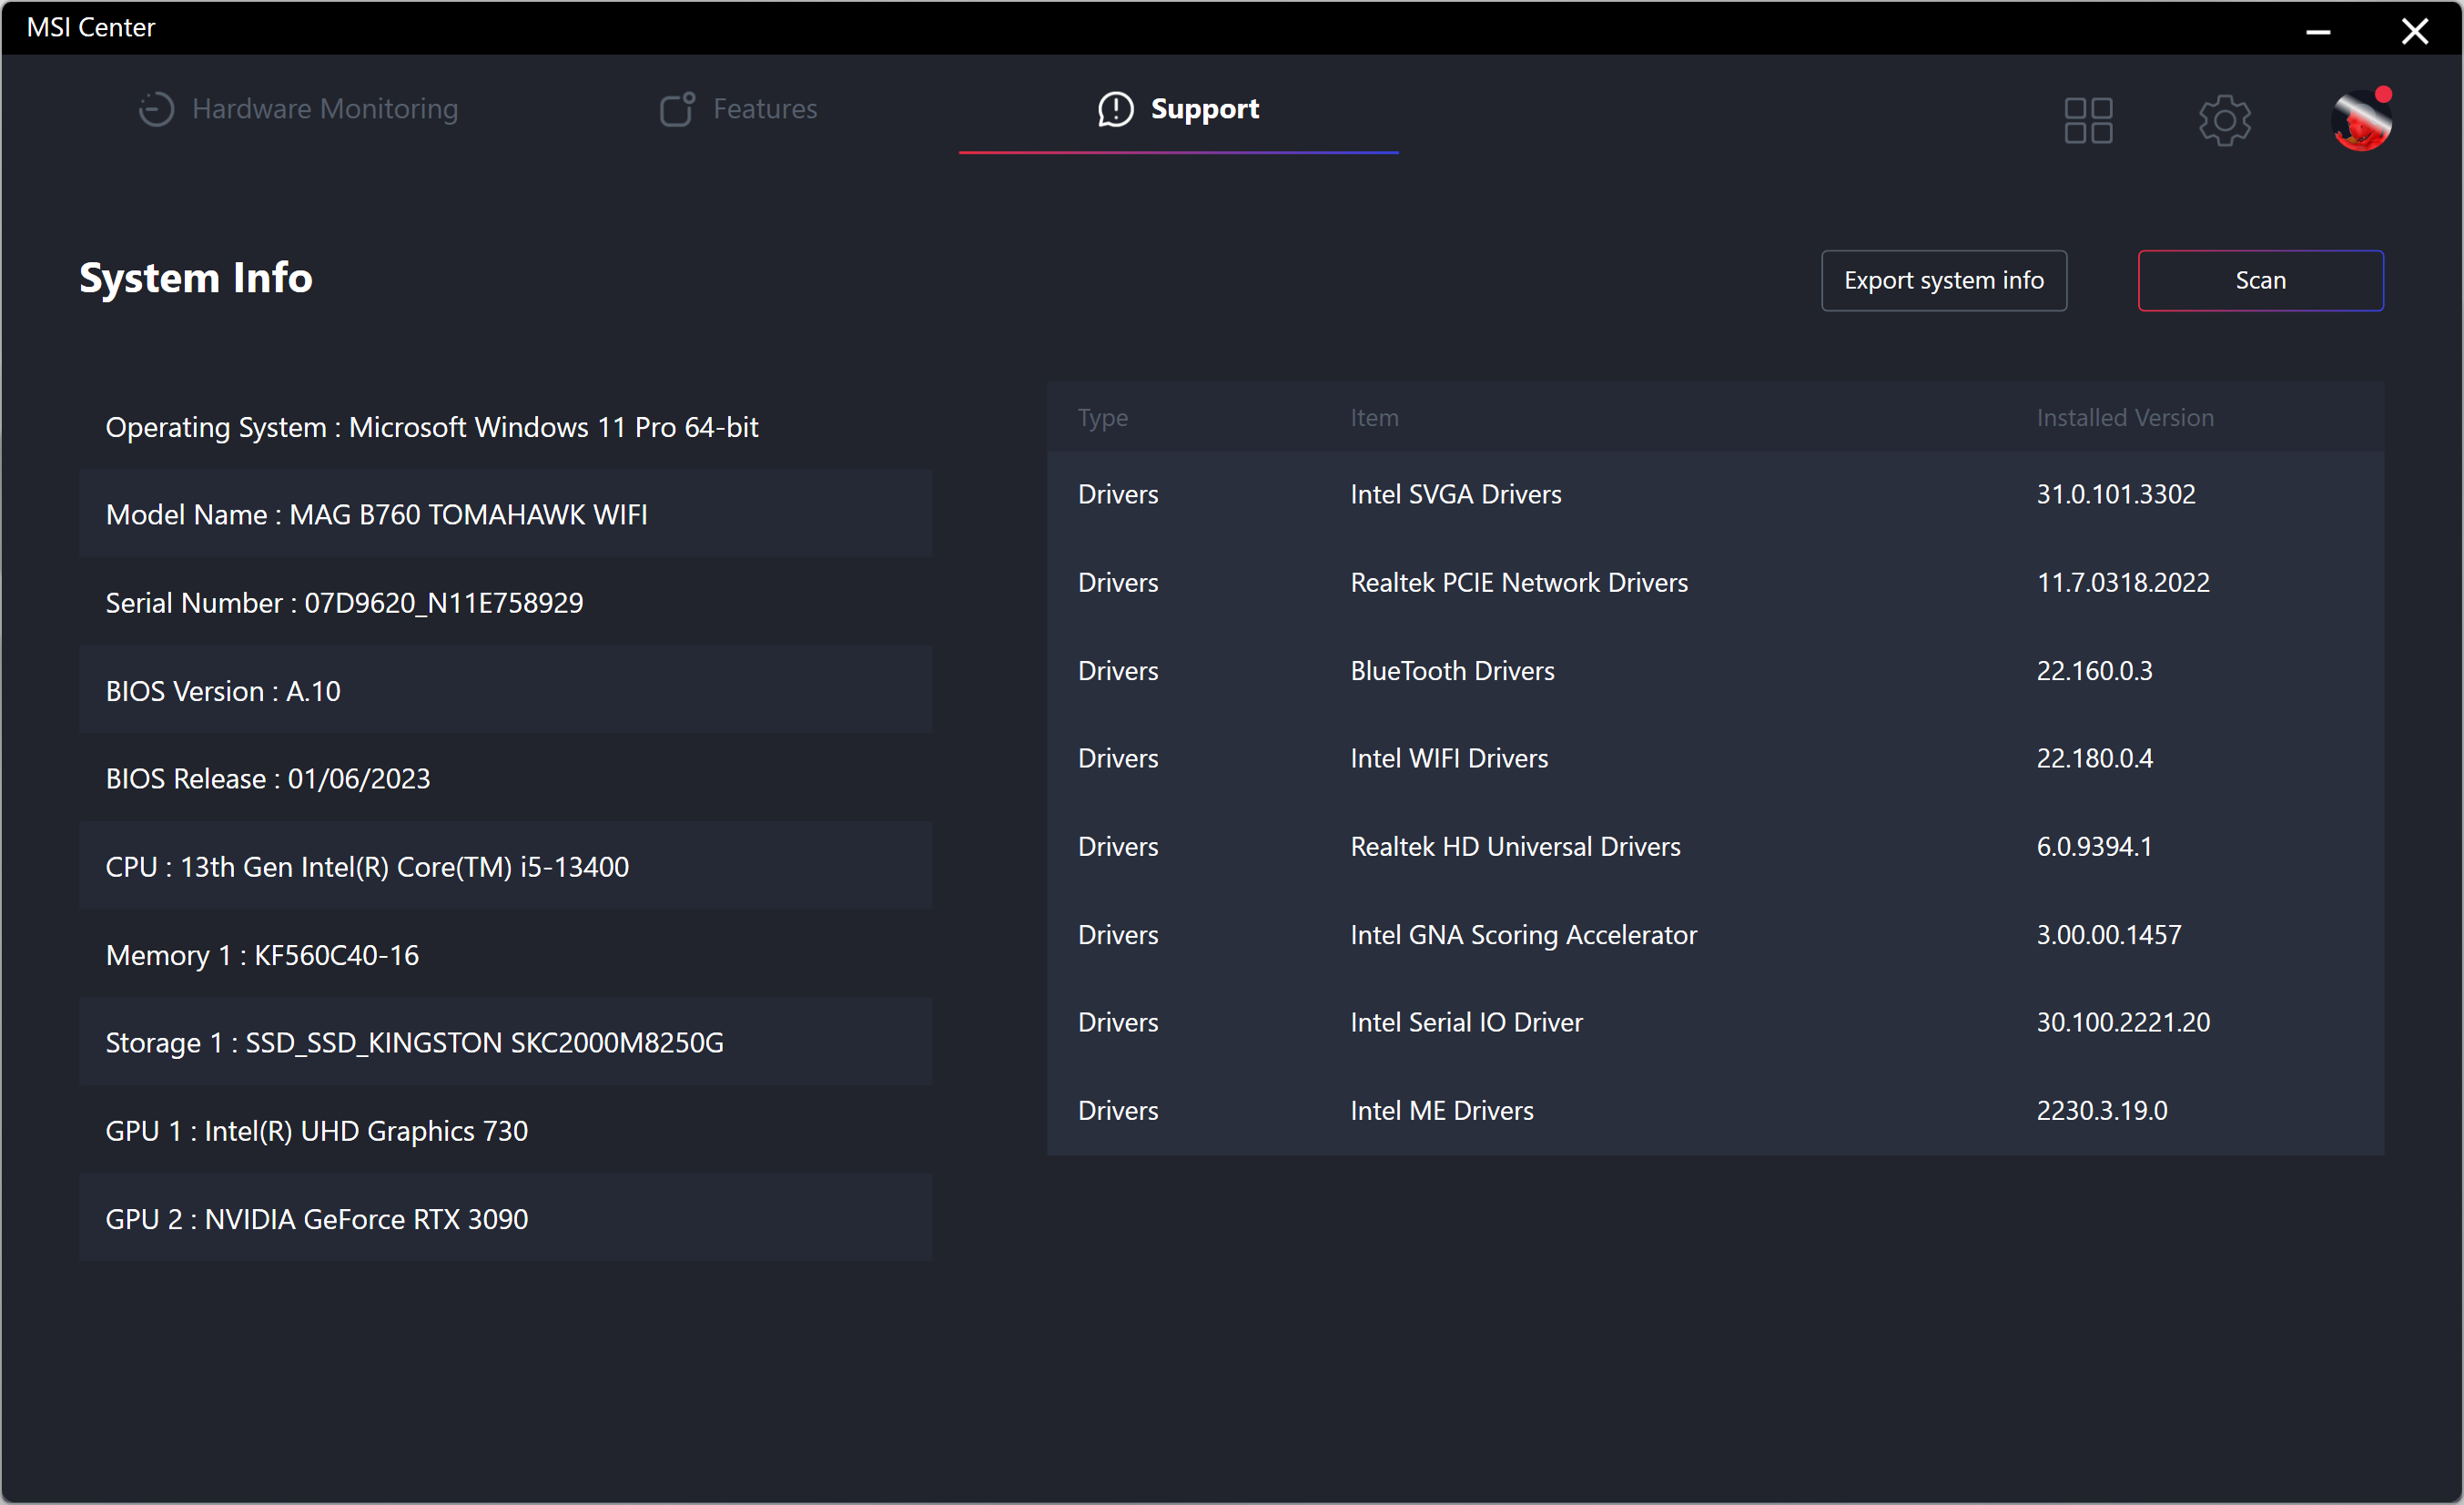Click the Export system info button
2464x1505 pixels.
1943,280
